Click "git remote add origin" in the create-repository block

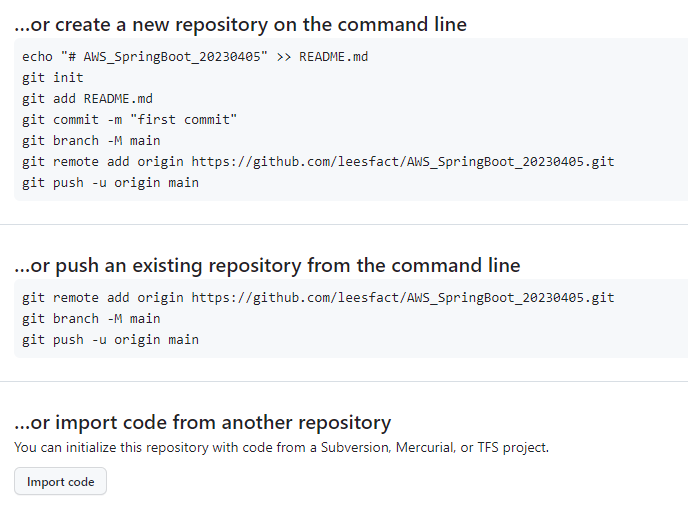pyautogui.click(x=104, y=162)
